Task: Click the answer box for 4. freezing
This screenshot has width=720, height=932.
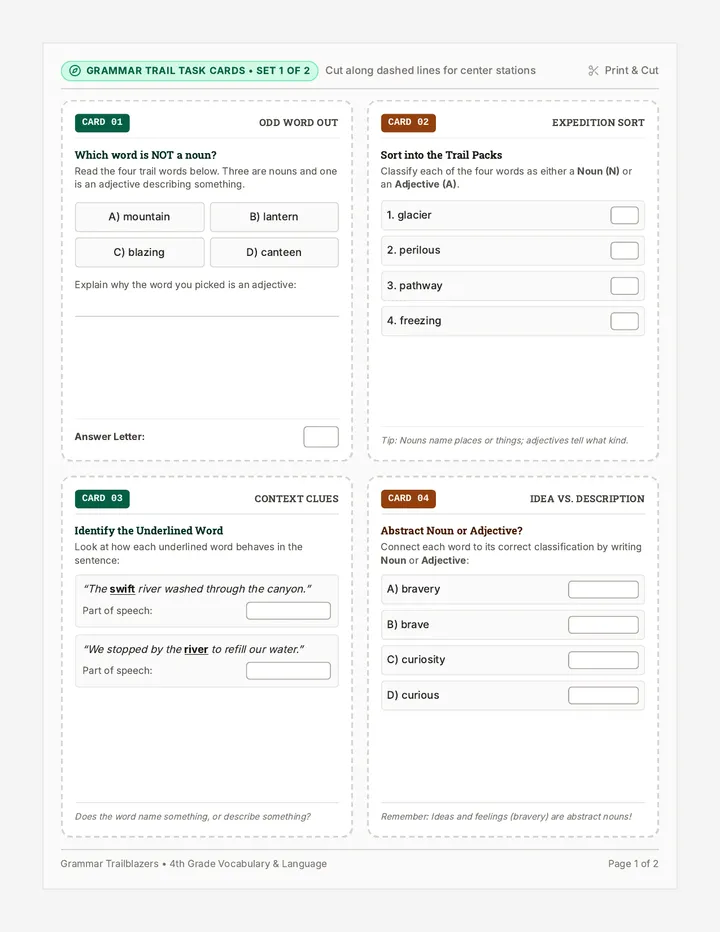Action: click(624, 321)
